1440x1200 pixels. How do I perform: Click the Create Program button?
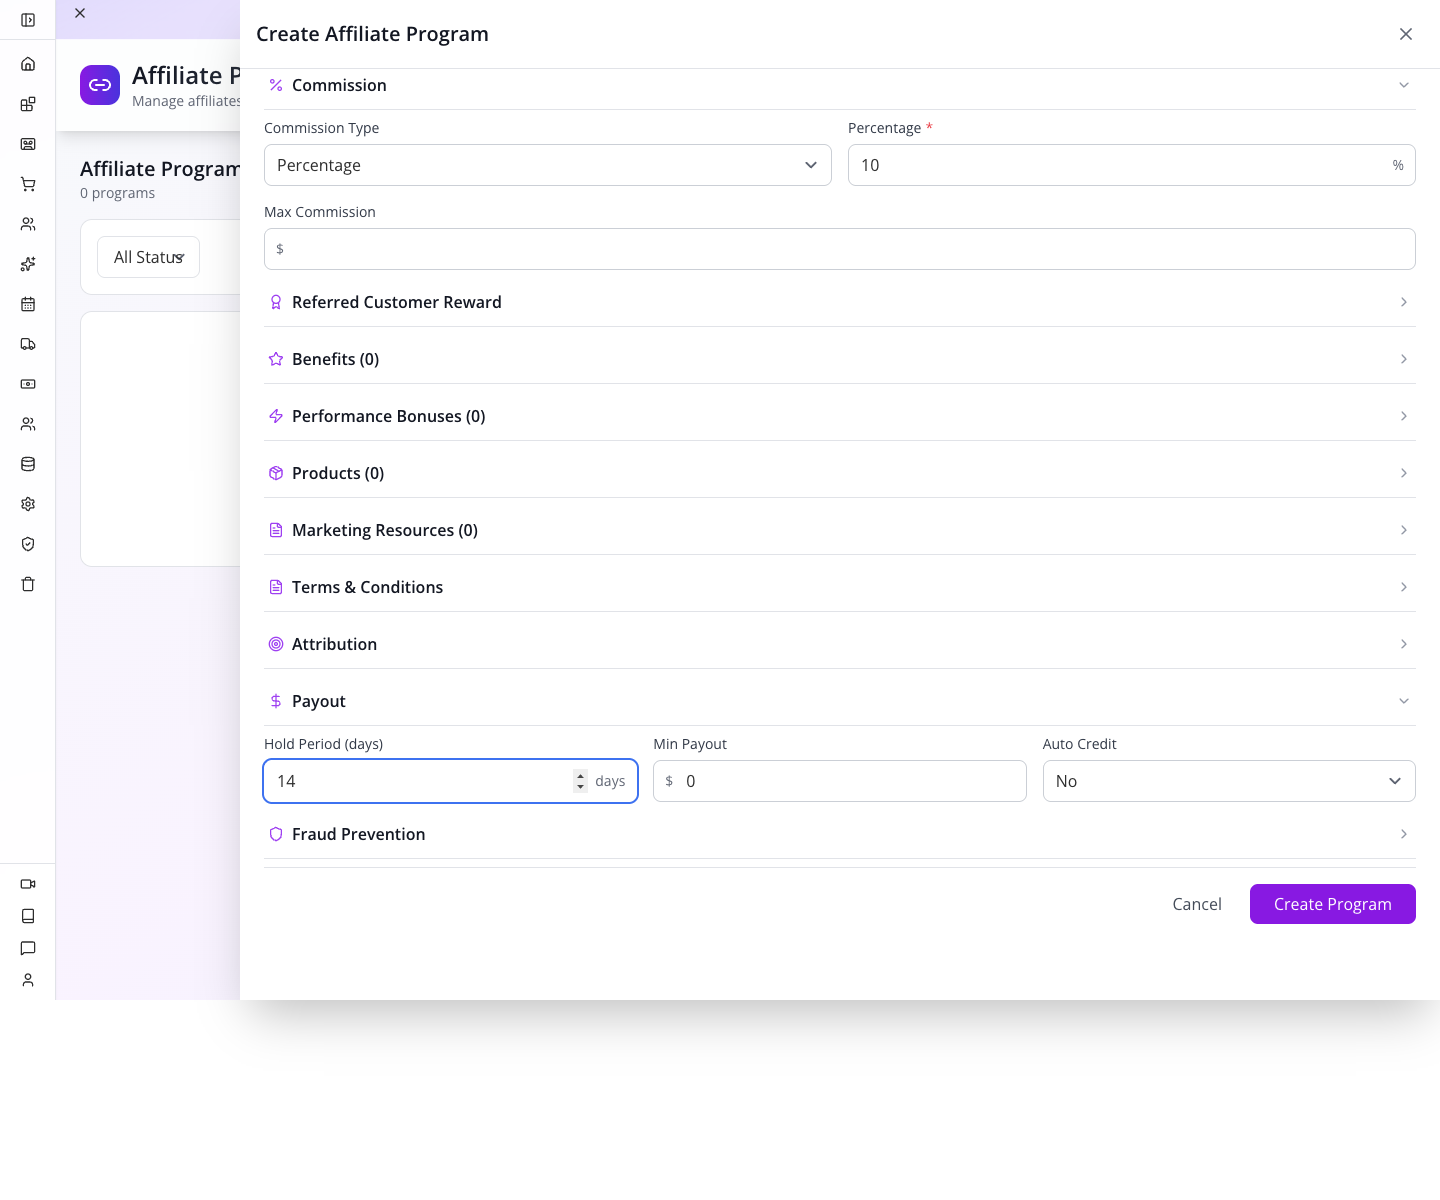1333,904
